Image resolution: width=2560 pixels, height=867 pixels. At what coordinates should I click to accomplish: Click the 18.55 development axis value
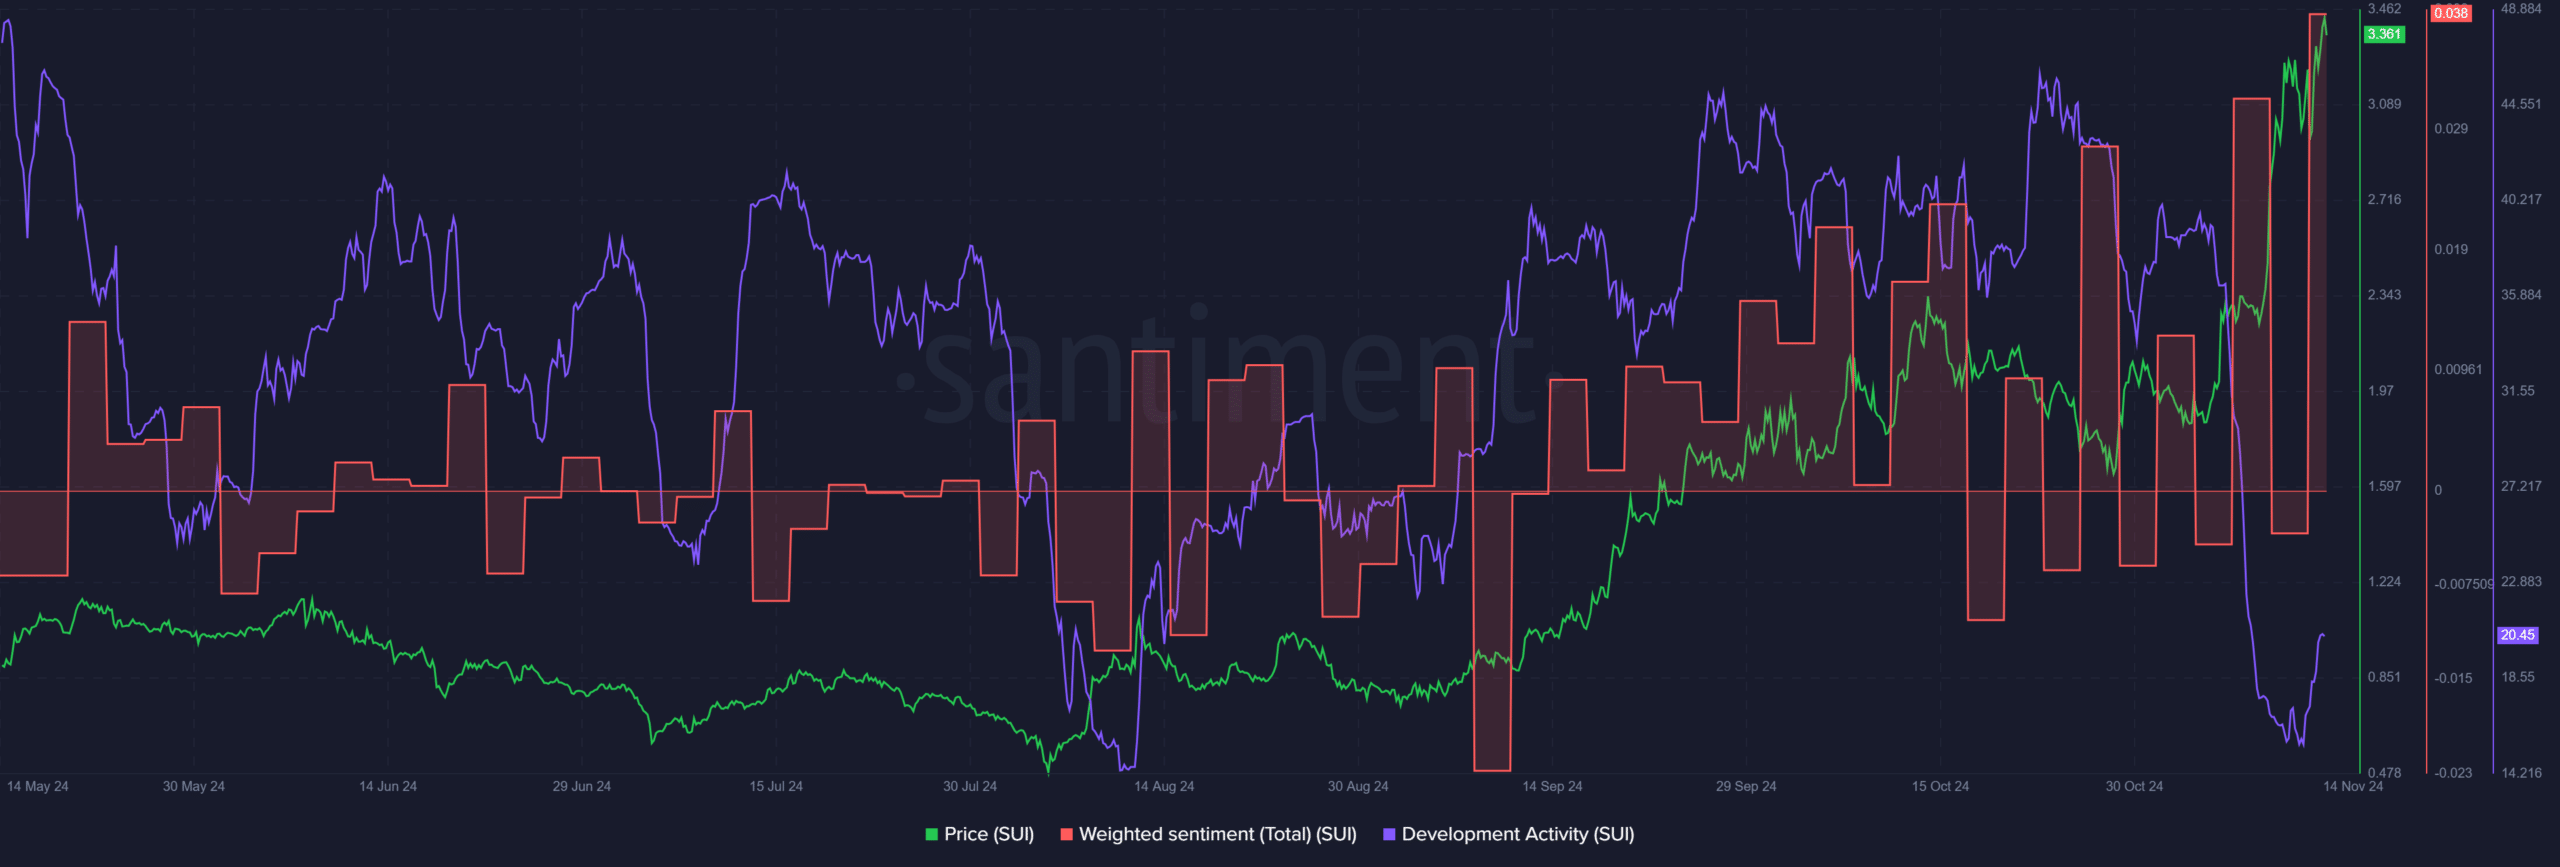(2518, 677)
